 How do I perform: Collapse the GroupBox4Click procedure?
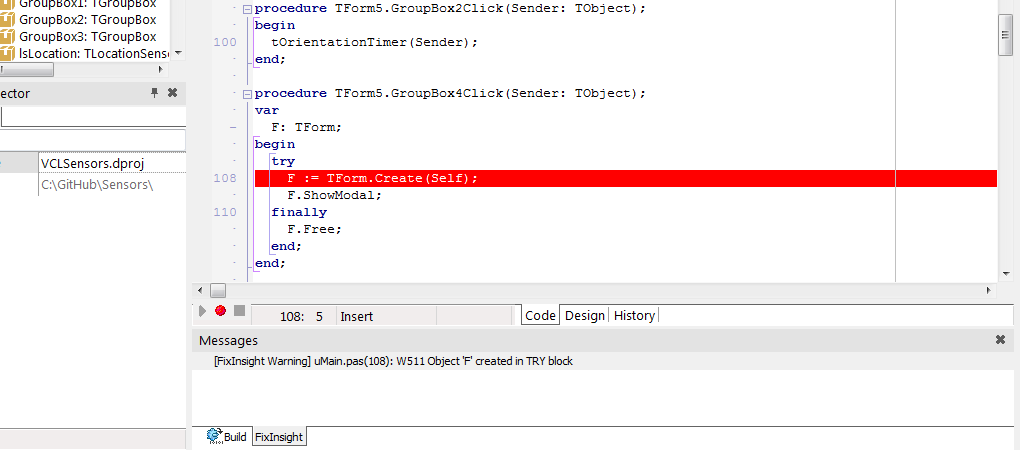point(246,94)
